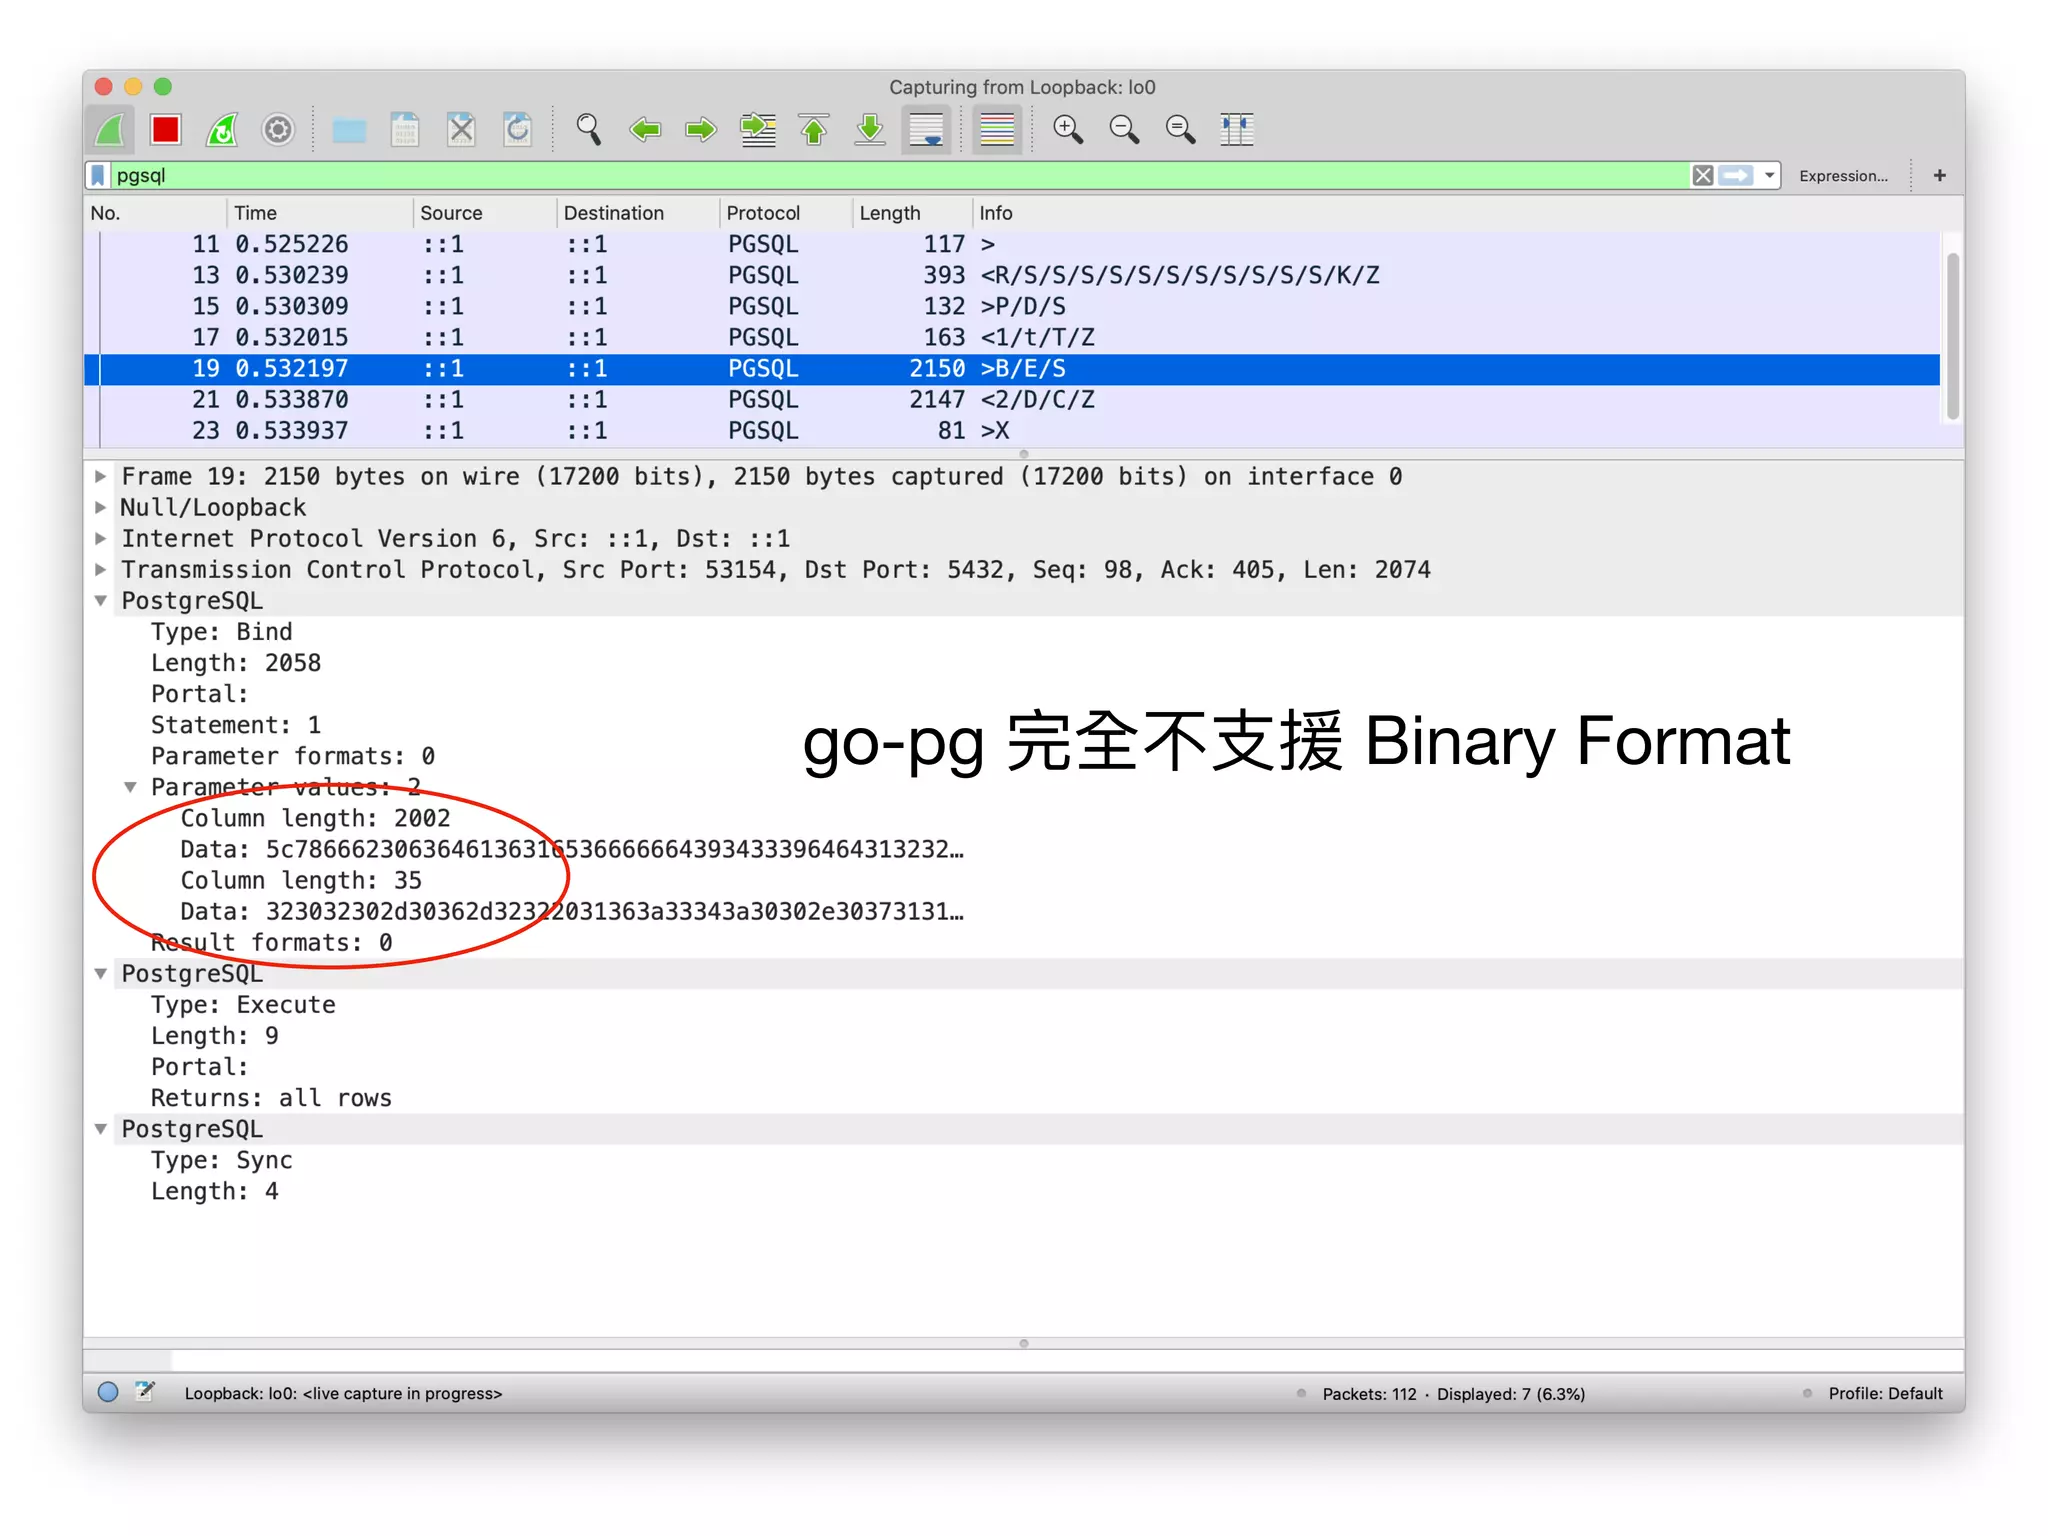
Task: Click the filter bookmark icon
Action: tap(98, 176)
